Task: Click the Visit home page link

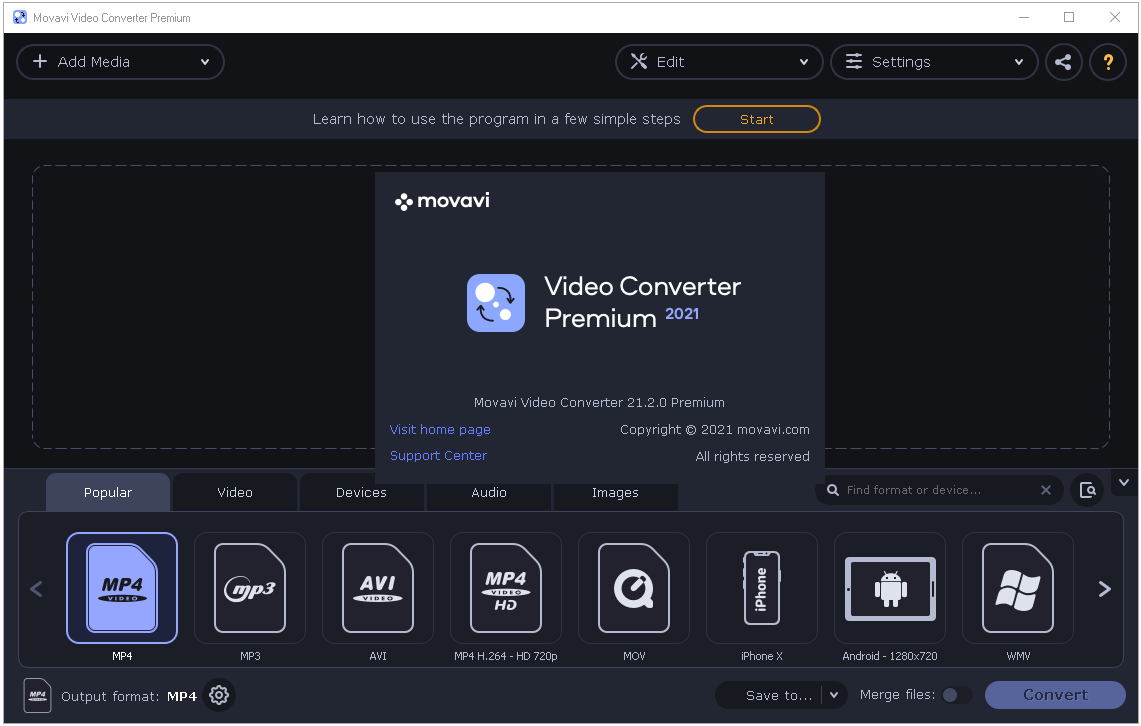Action: click(x=440, y=429)
